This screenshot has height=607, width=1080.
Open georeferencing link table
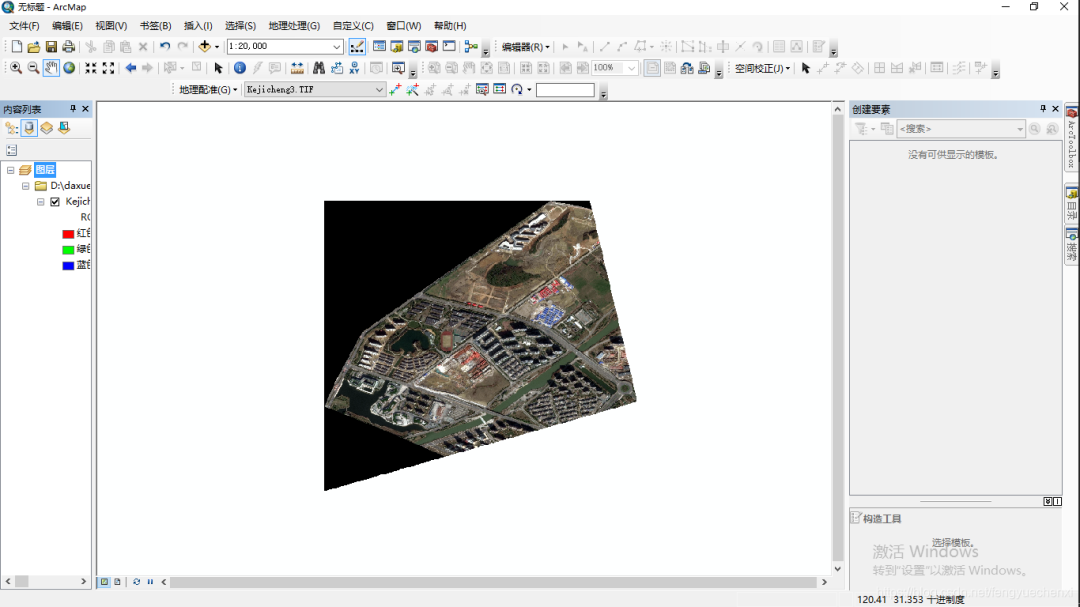[499, 90]
